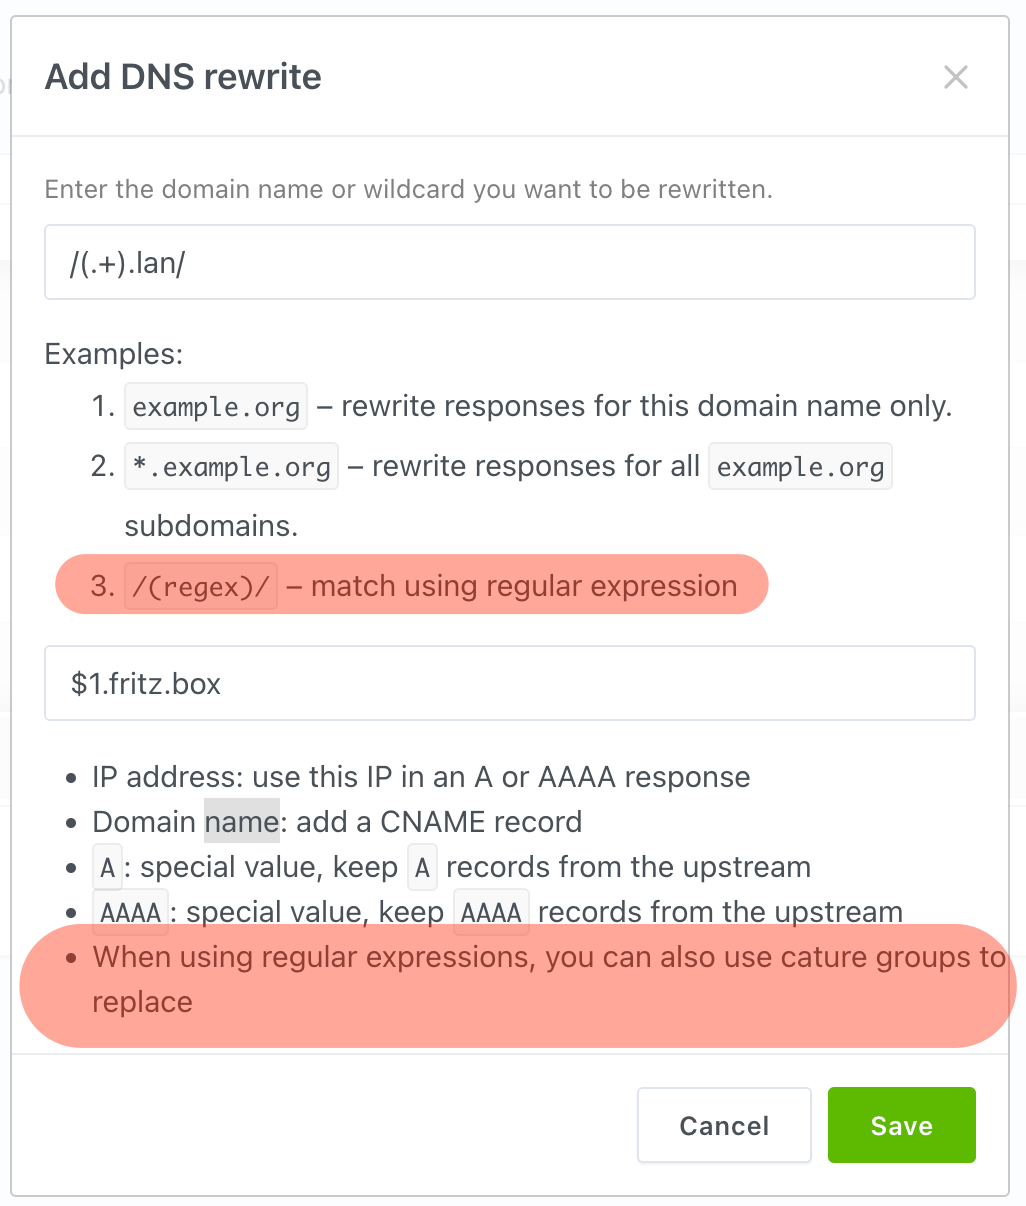The image size is (1026, 1206).
Task: Click the A tag before "records from the upstream"
Action: (x=422, y=867)
